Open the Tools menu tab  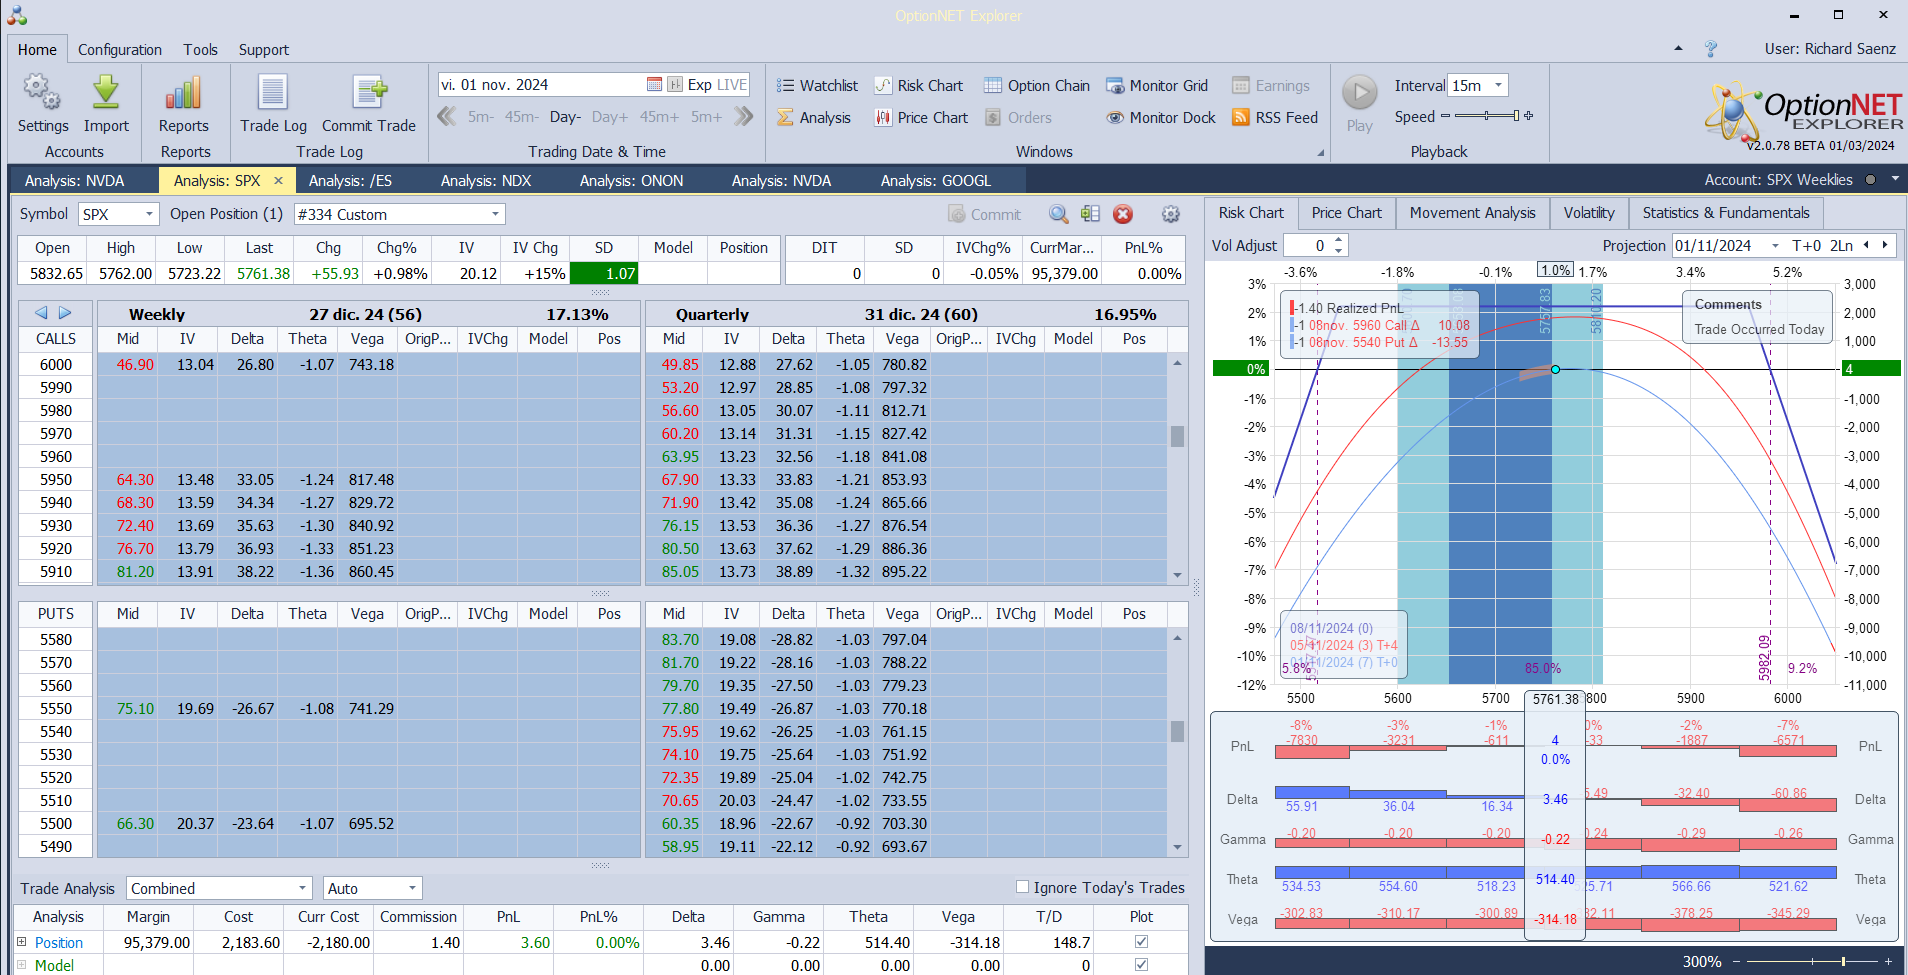point(200,49)
